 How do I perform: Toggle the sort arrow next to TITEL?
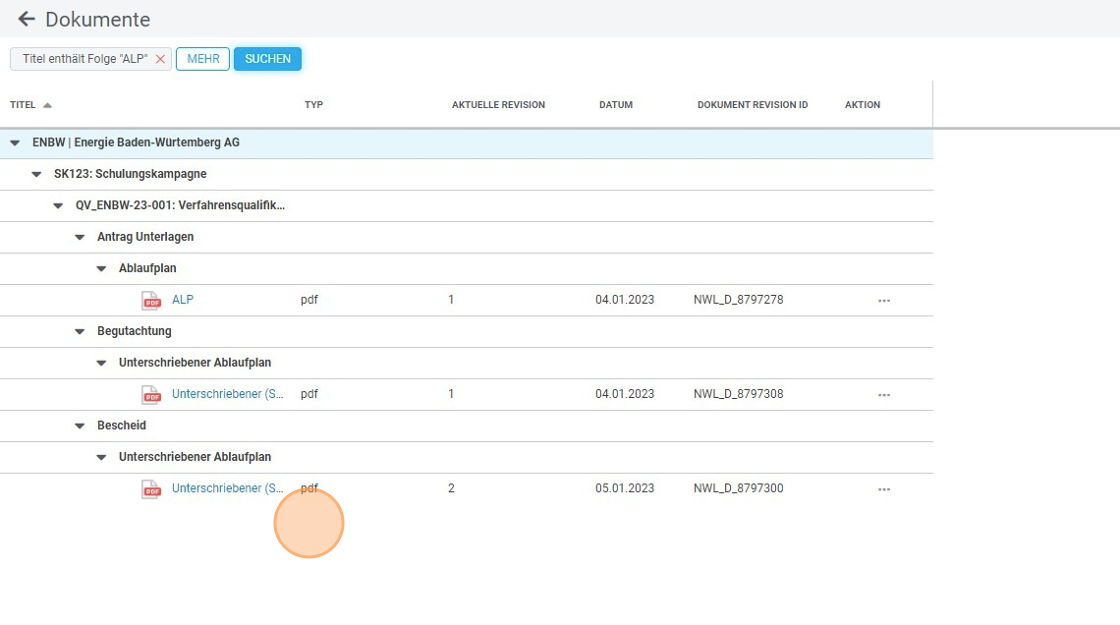pos(47,105)
